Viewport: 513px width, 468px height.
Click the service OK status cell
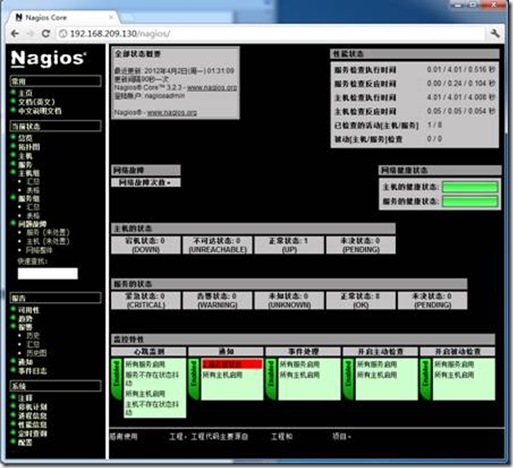coord(361,300)
